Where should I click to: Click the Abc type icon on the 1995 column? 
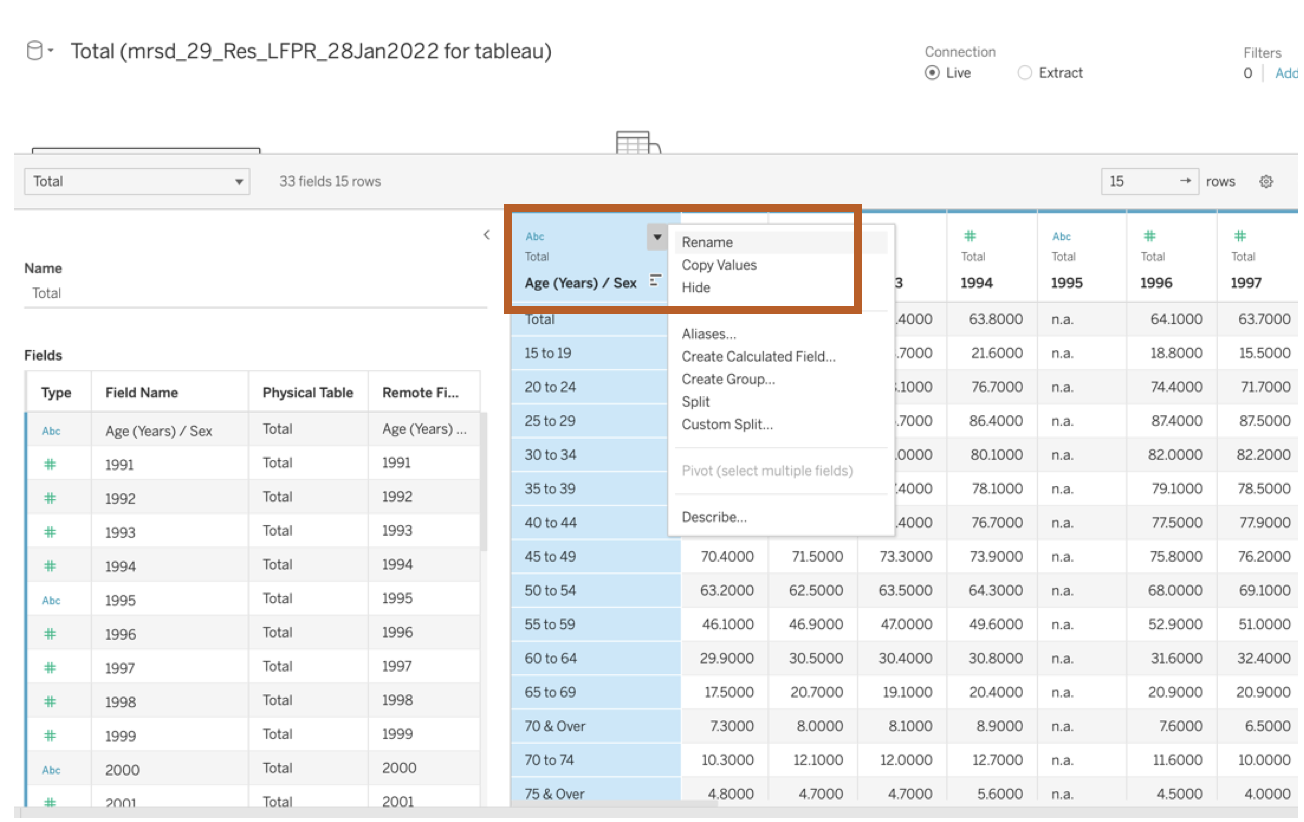pos(1061,237)
